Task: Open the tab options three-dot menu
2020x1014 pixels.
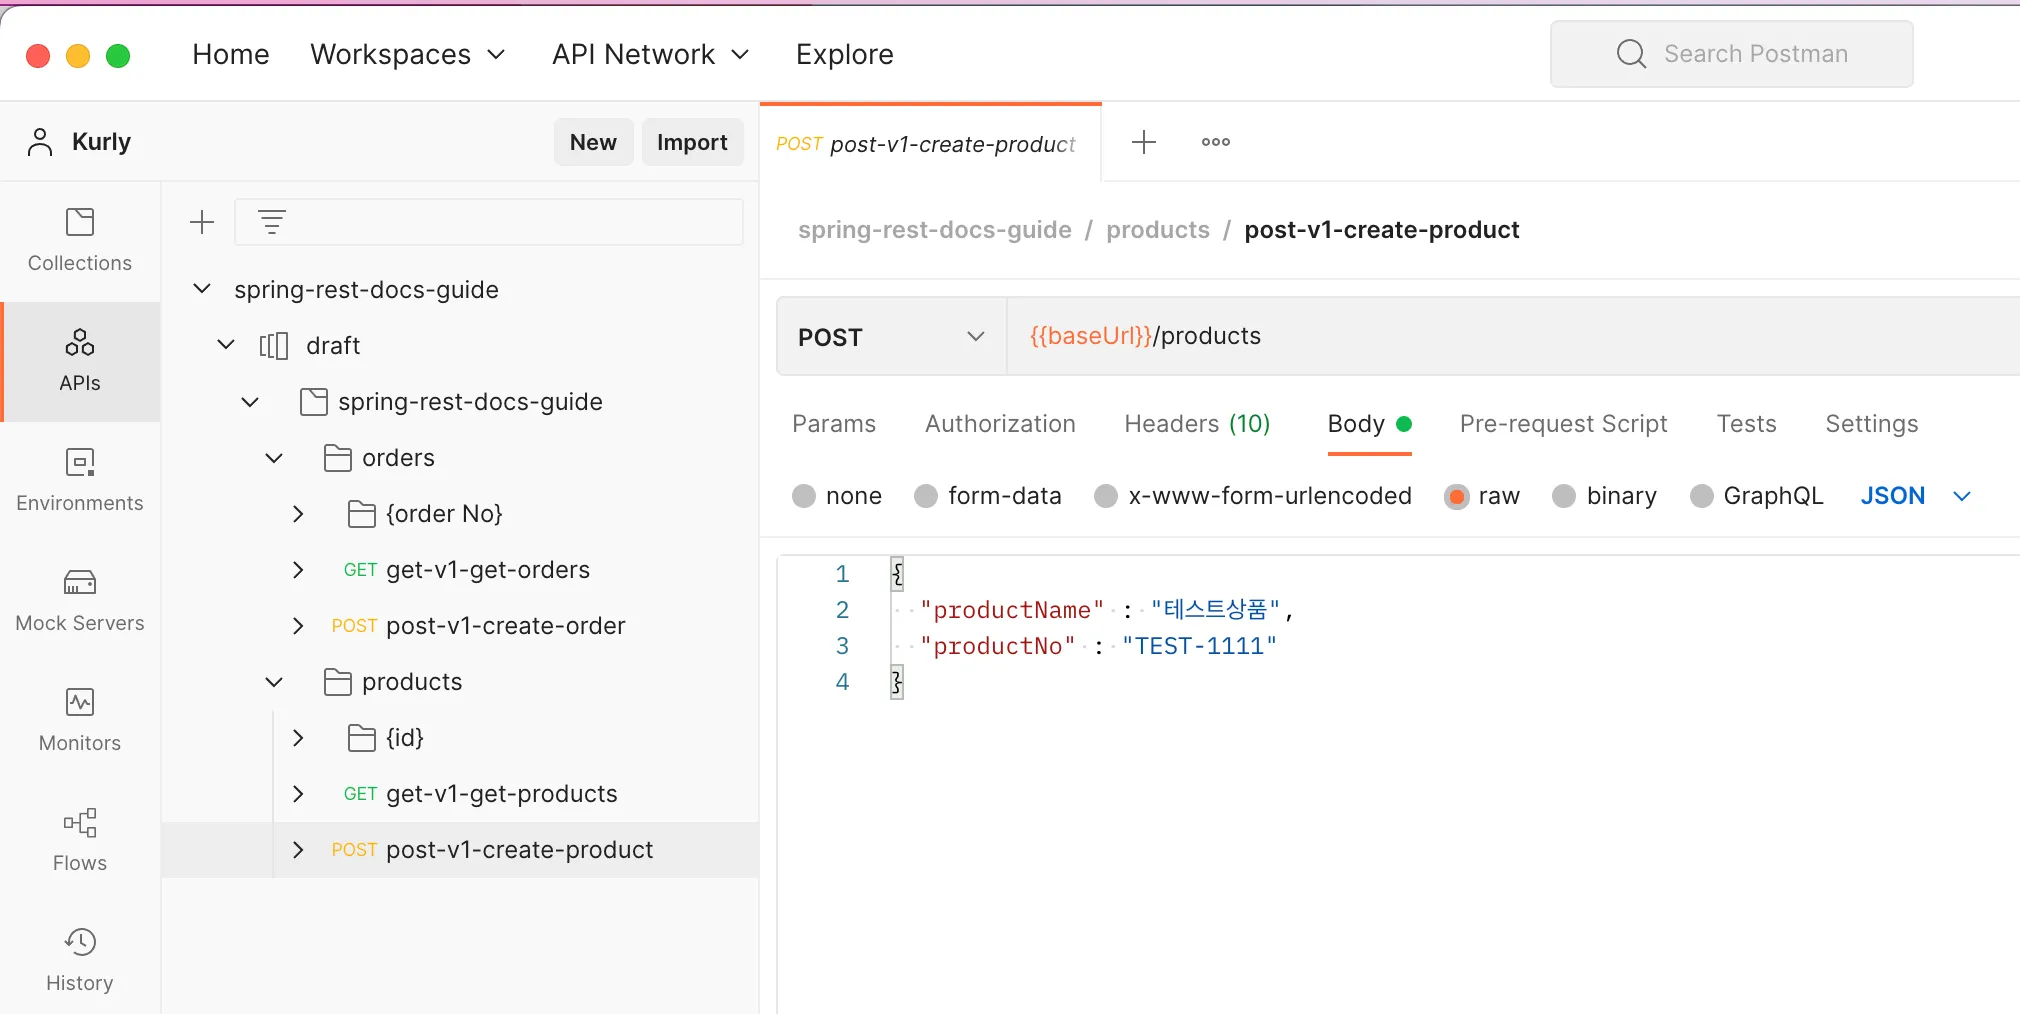Action: [x=1216, y=142]
